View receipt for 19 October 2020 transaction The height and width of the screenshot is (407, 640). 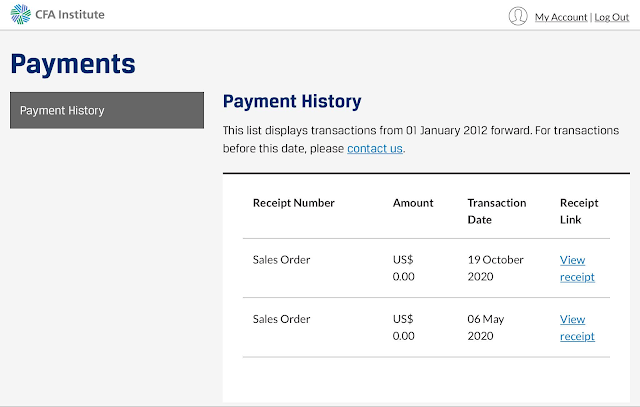[x=577, y=268]
